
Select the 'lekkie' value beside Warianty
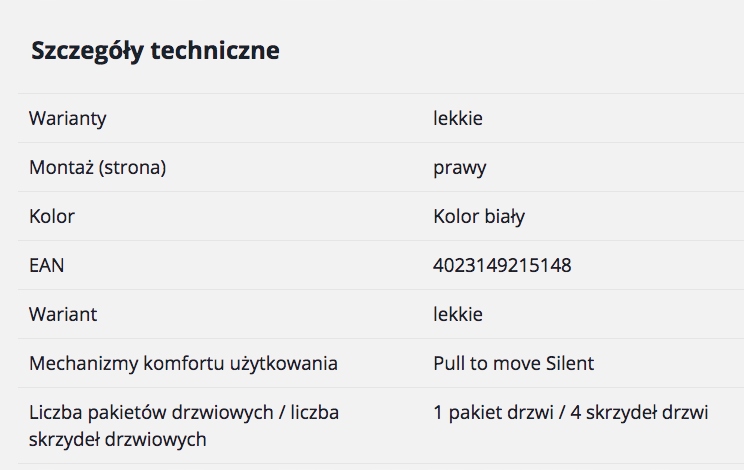(457, 118)
